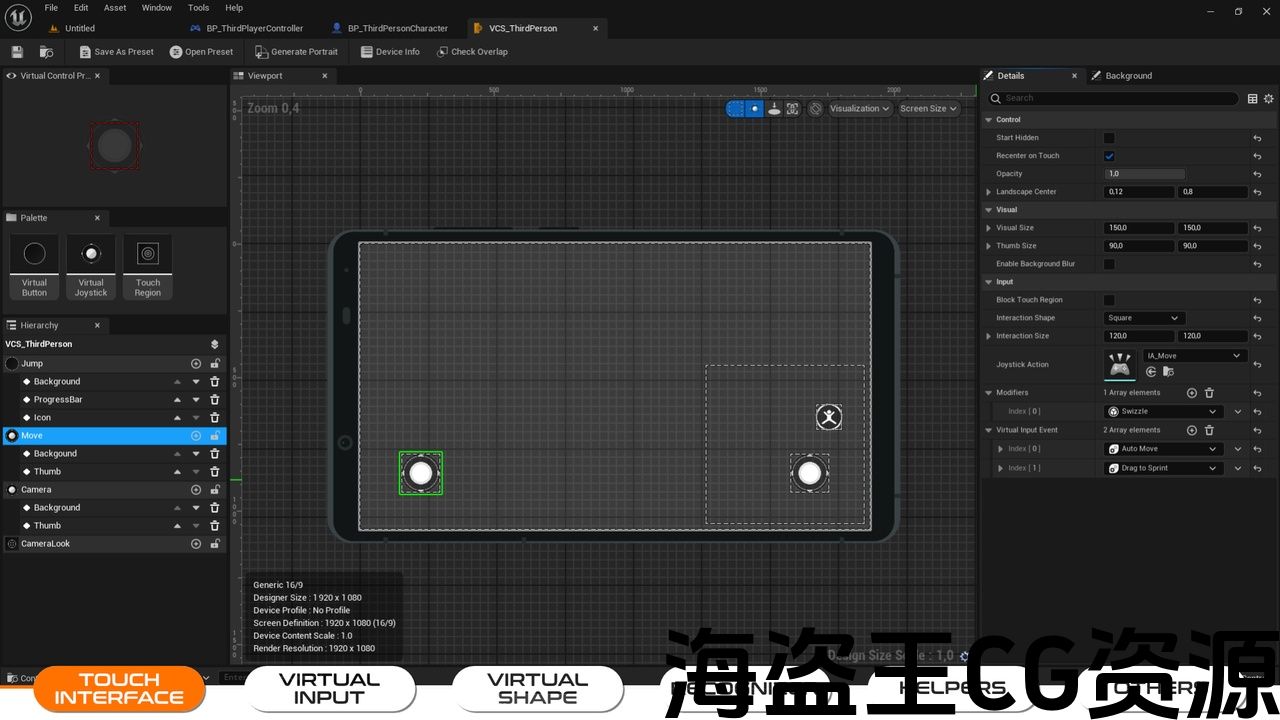Open the Details panel settings gear
1280x720 pixels.
(x=1269, y=98)
